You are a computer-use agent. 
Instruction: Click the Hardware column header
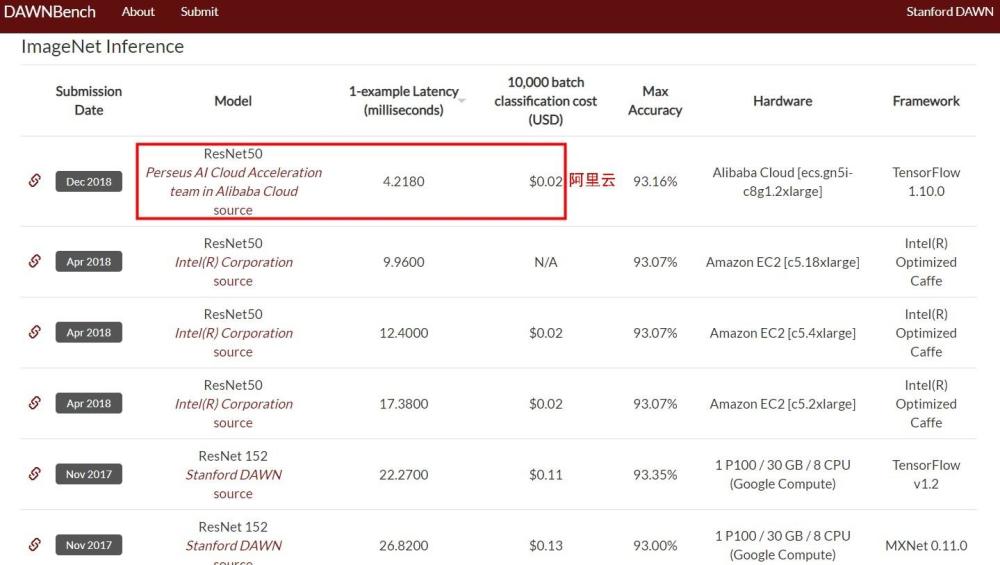(783, 101)
